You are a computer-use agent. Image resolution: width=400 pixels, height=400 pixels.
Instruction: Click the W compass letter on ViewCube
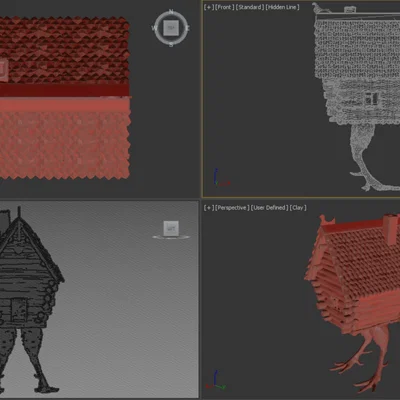[155, 28]
